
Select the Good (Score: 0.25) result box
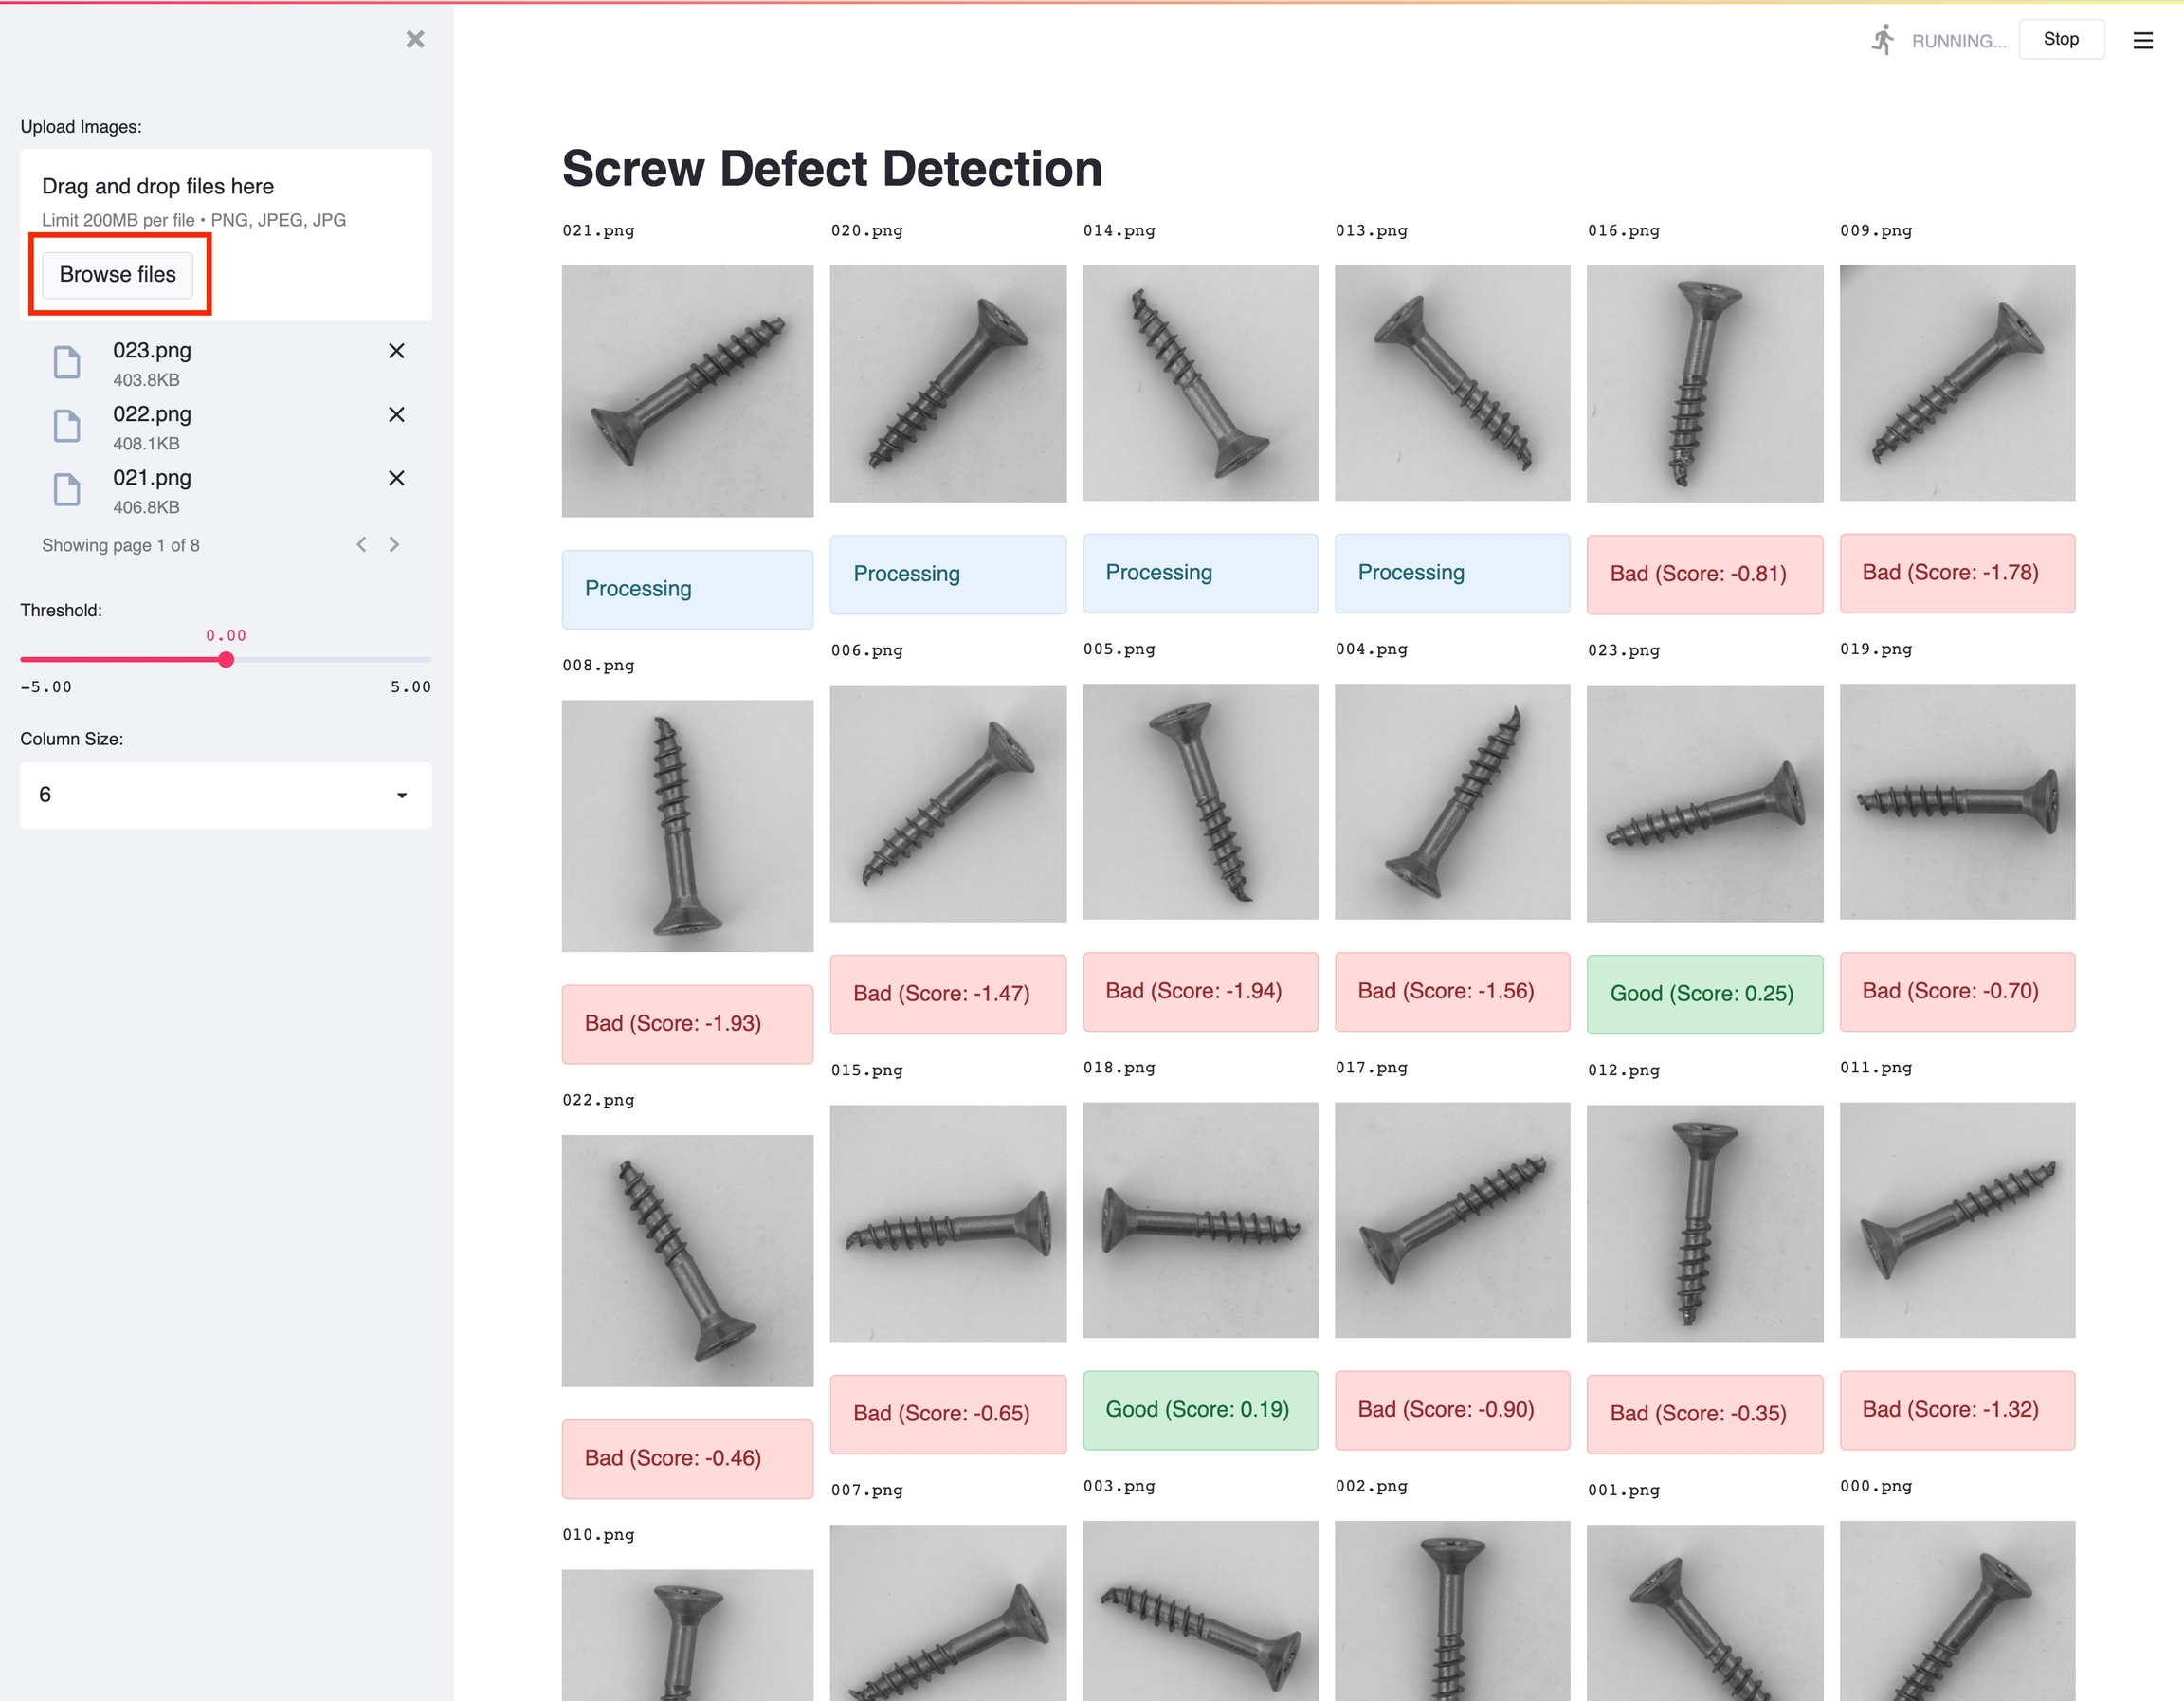pyautogui.click(x=1704, y=993)
